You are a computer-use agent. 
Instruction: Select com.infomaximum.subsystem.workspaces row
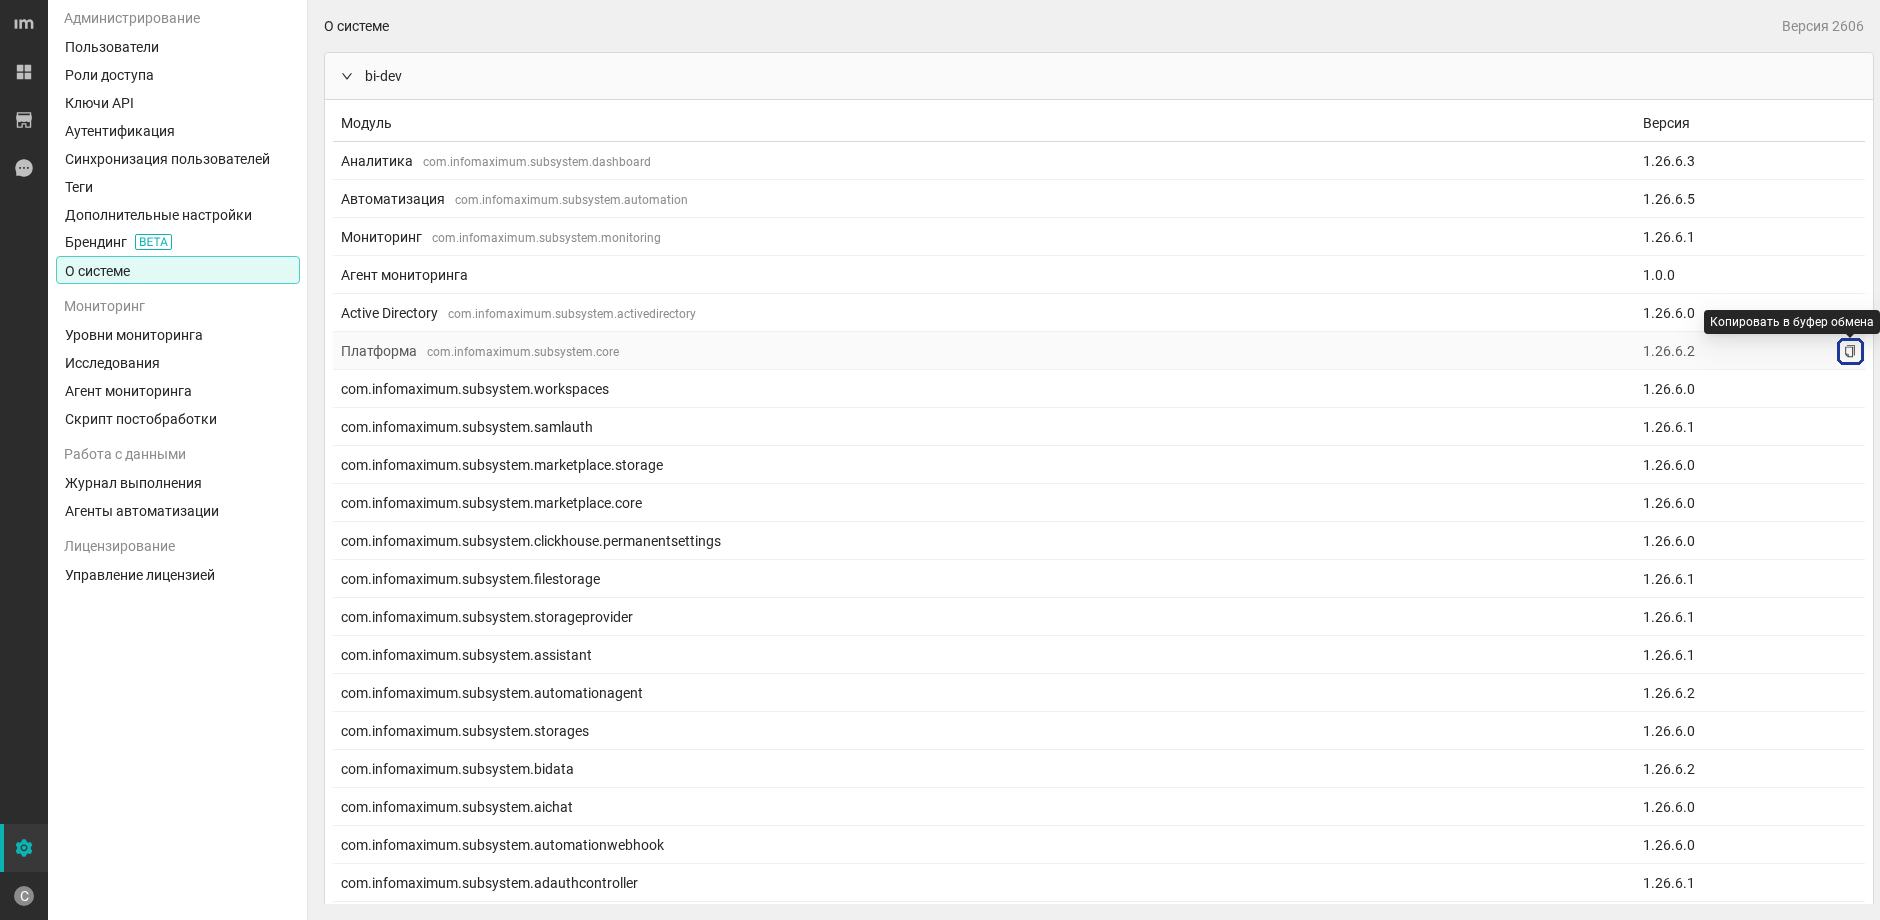coord(1098,389)
